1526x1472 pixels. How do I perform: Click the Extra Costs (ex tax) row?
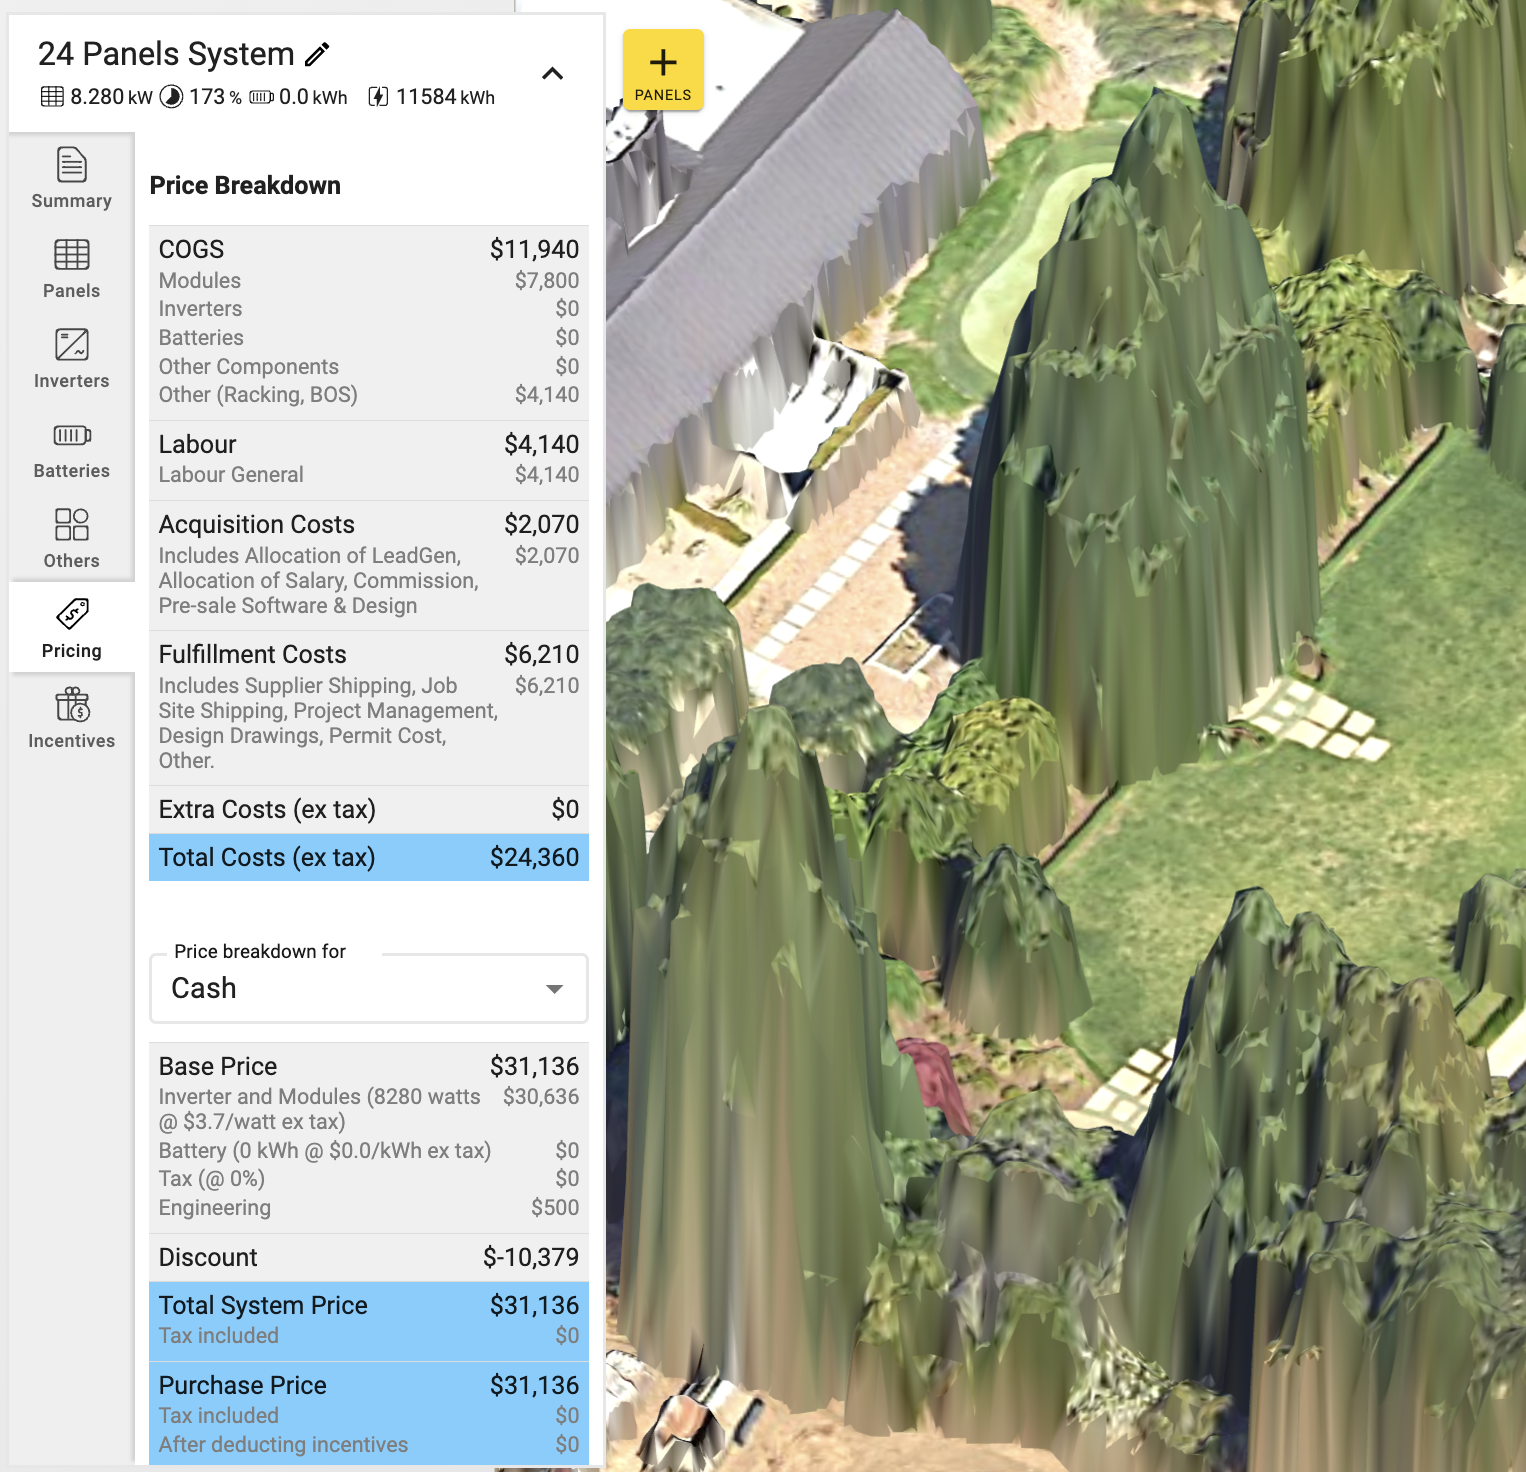(x=369, y=809)
